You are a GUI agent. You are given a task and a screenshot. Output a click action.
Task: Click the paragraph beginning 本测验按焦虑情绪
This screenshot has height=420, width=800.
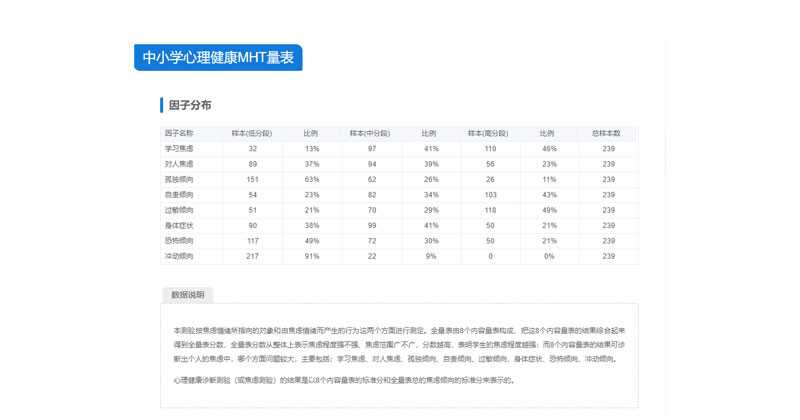pyautogui.click(x=399, y=344)
